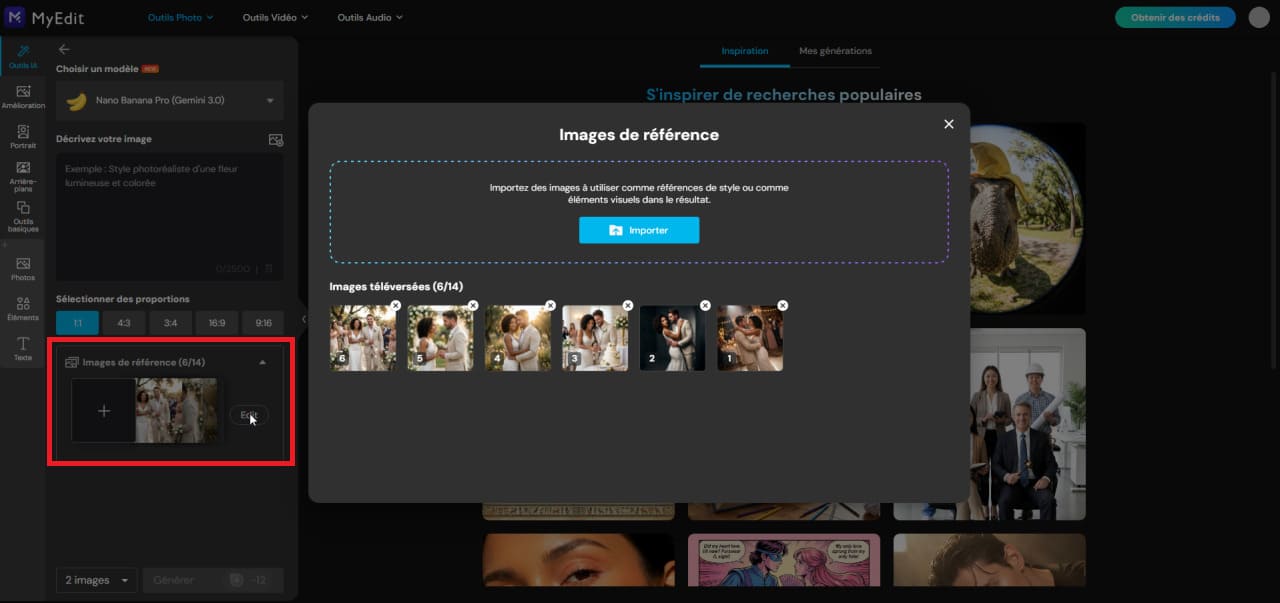This screenshot has height=603, width=1280.
Task: Select the 16:9 aspect ratio
Action: coord(216,322)
